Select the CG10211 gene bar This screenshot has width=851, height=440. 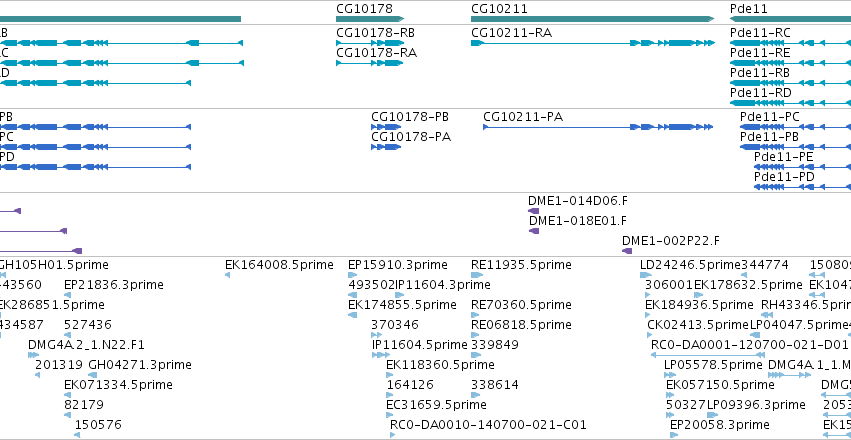[x=592, y=19]
